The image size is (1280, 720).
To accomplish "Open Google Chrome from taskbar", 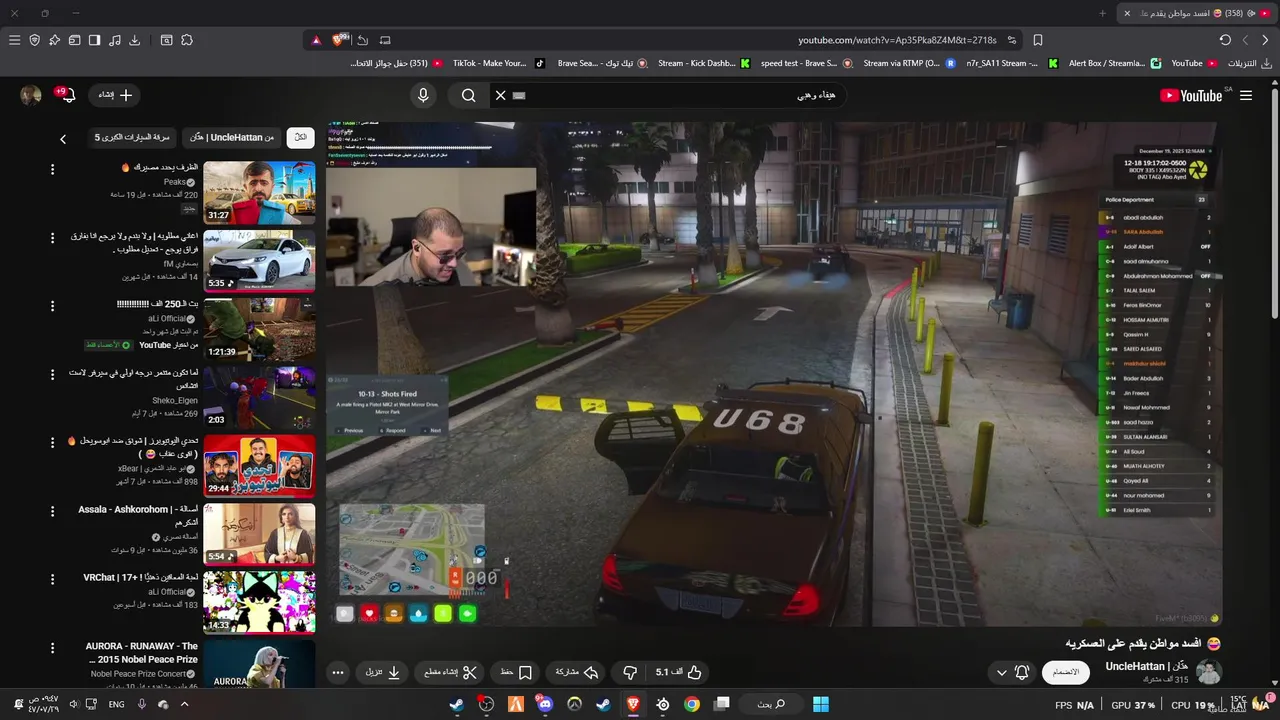I will tap(692, 704).
